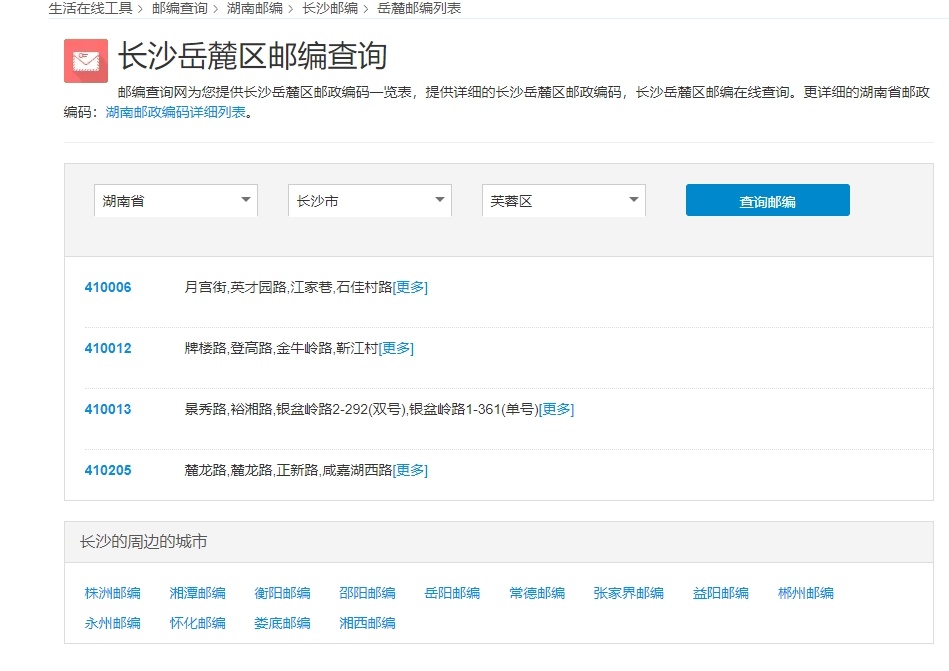Open the 长沙市 city dropdown
The width and height of the screenshot is (949, 671).
pos(370,201)
